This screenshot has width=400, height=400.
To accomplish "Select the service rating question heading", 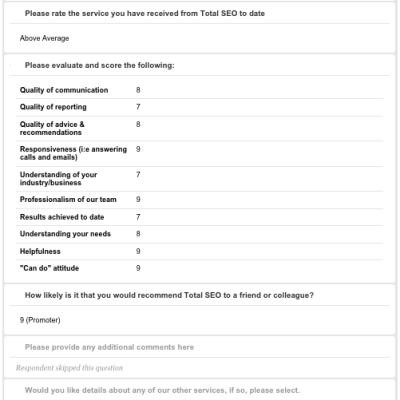I will coord(145,13).
